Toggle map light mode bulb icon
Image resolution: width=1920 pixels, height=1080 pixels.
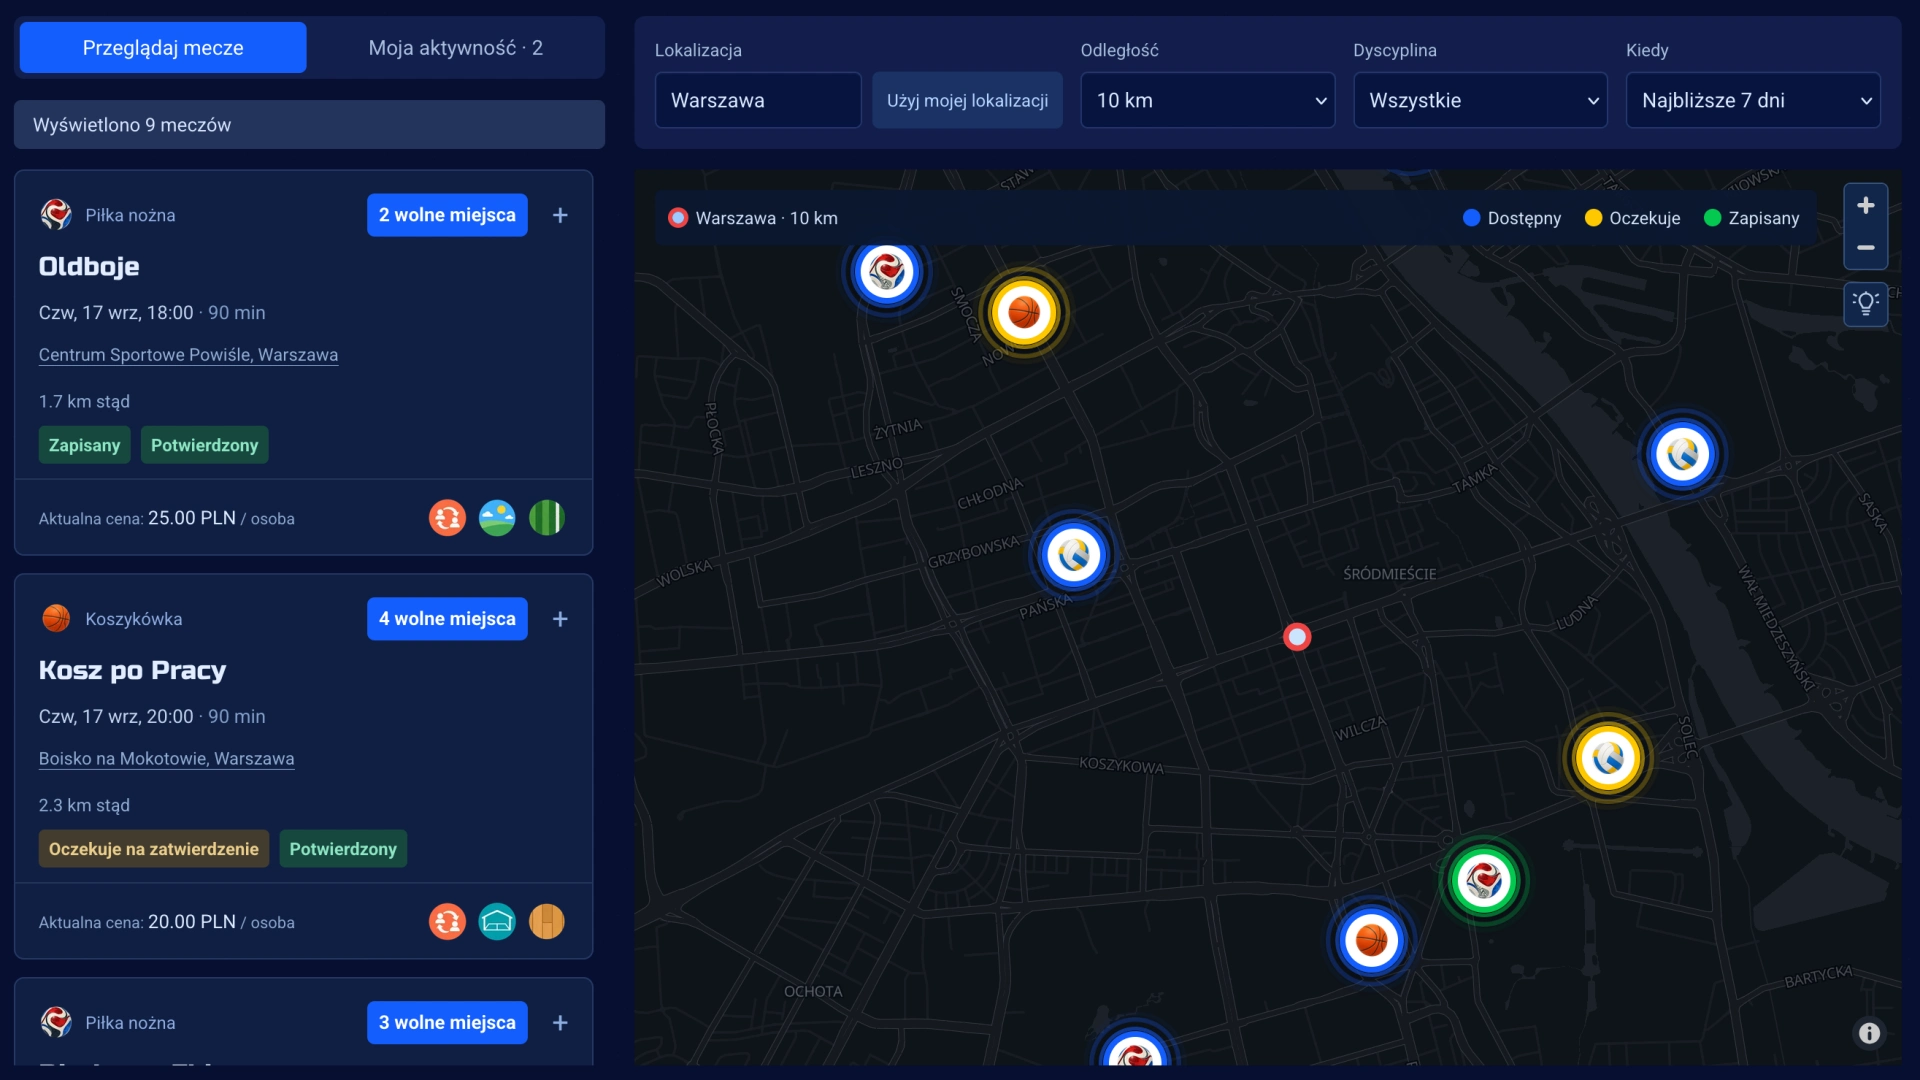1865,304
